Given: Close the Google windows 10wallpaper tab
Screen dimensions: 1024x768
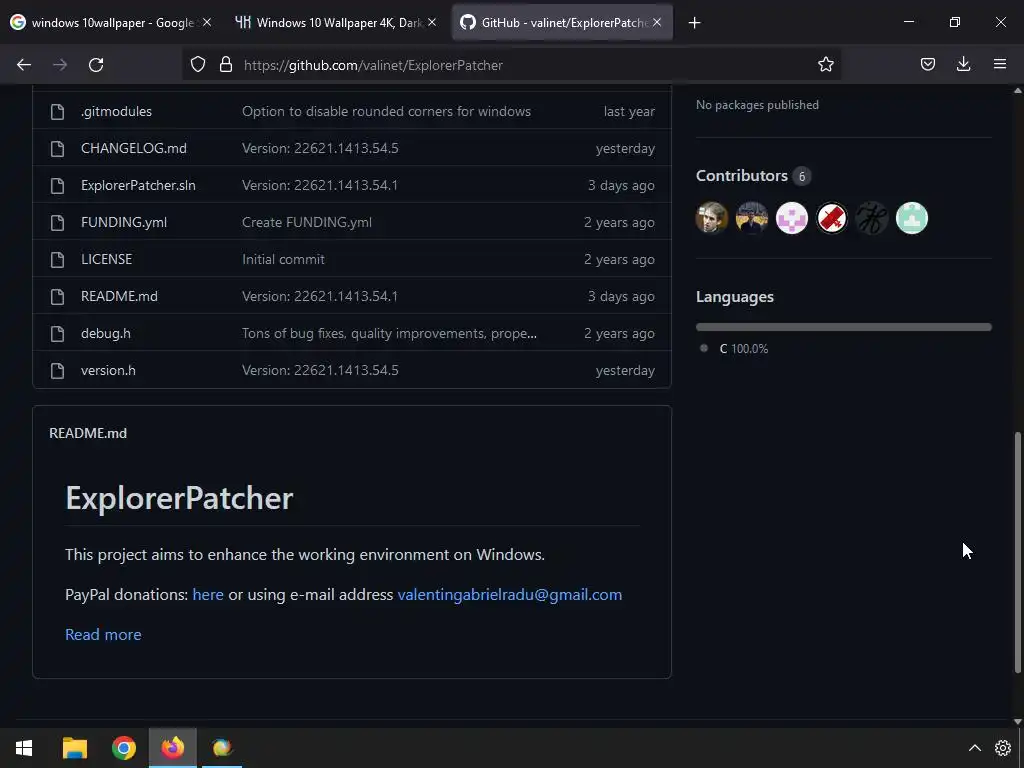Looking at the screenshot, I should 207,22.
